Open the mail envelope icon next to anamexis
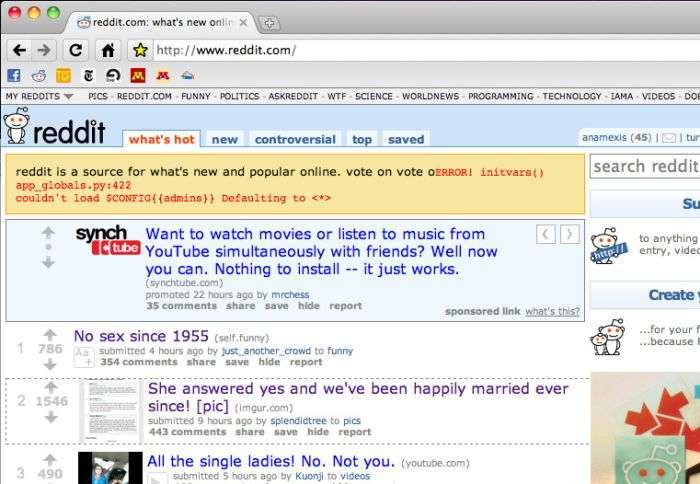The height and width of the screenshot is (484, 700). [x=668, y=138]
